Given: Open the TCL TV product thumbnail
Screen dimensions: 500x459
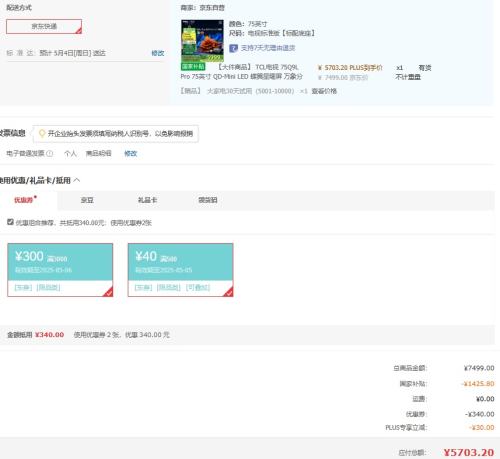Looking at the screenshot, I should [x=202, y=41].
